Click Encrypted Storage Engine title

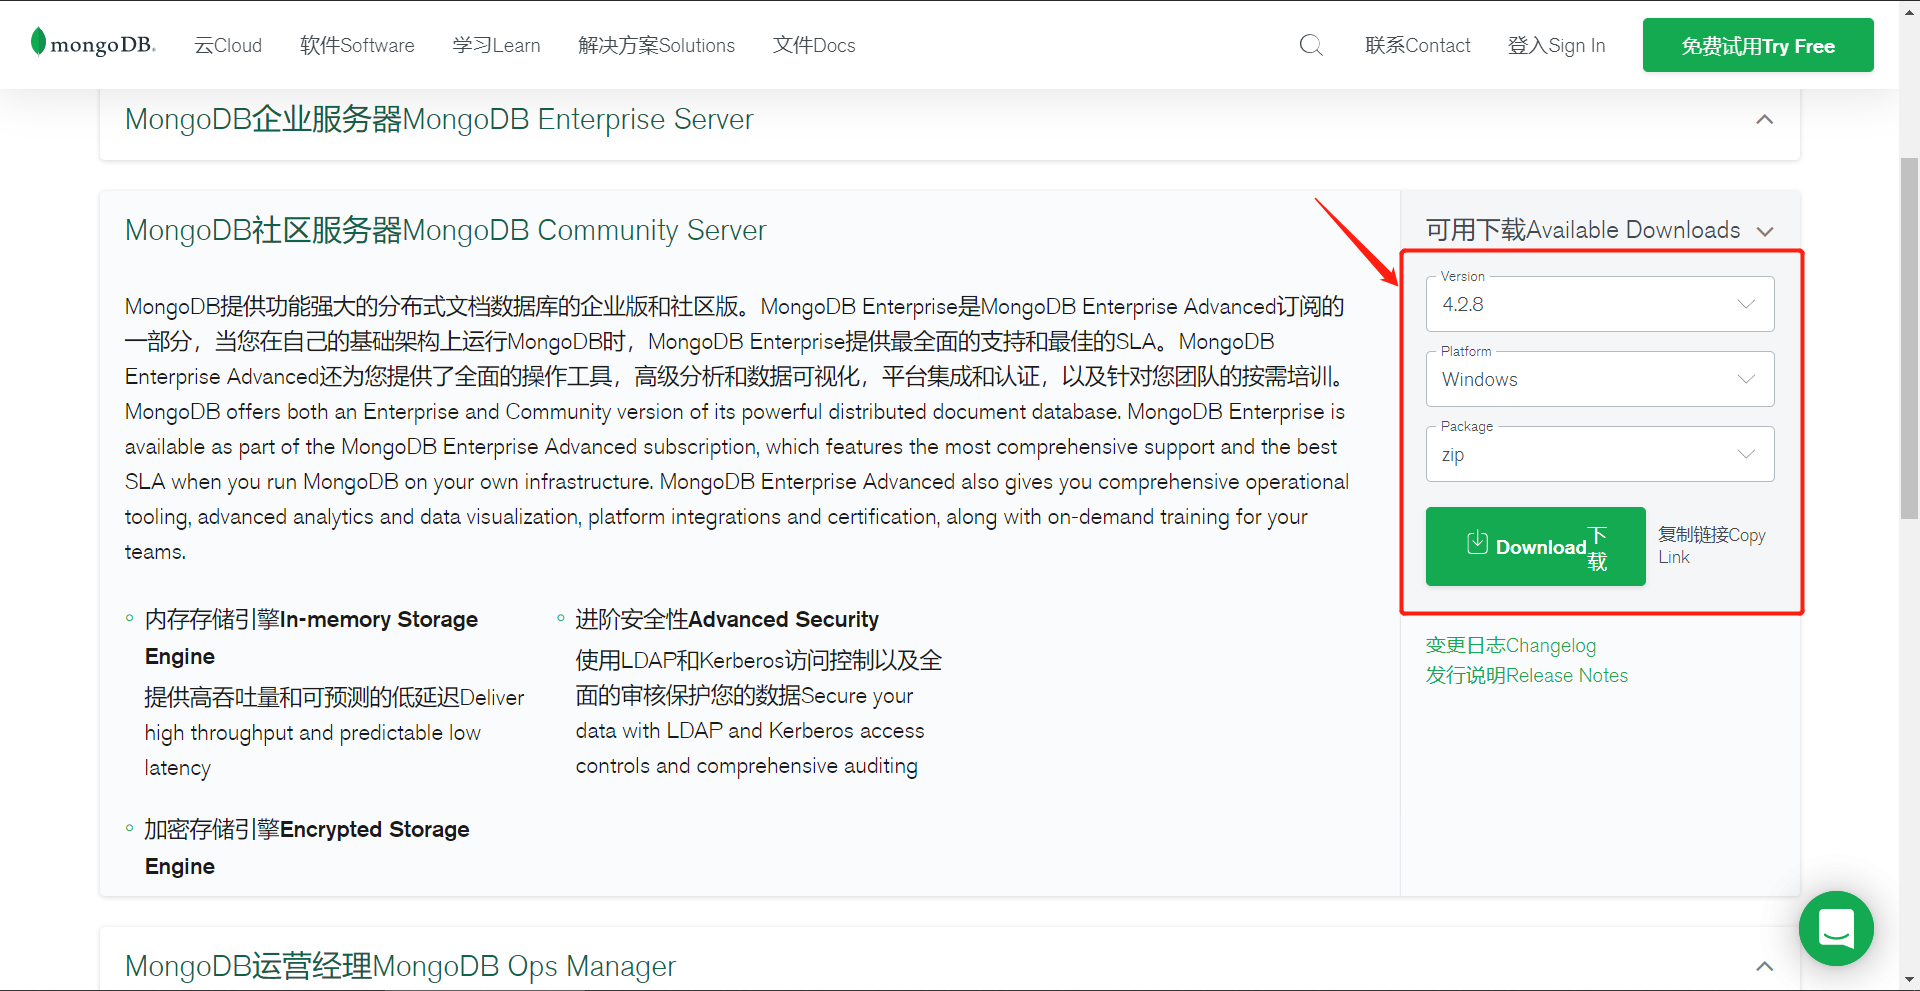click(307, 848)
